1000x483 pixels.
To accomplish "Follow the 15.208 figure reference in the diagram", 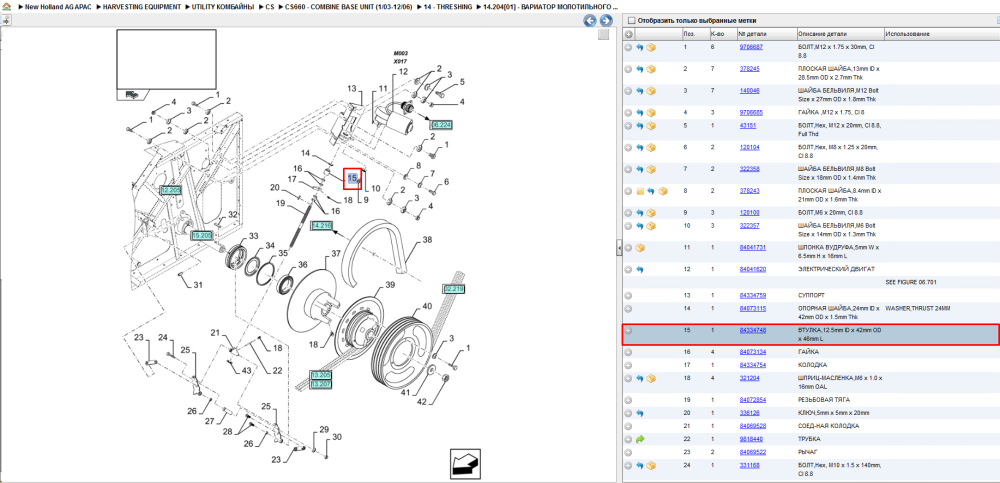I will [202, 235].
